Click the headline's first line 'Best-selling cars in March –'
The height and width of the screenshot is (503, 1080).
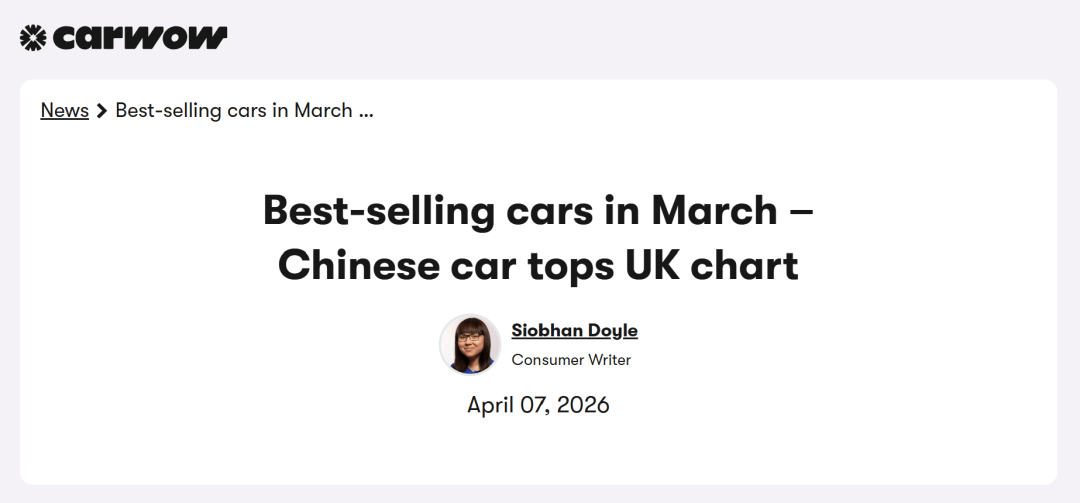coord(538,211)
